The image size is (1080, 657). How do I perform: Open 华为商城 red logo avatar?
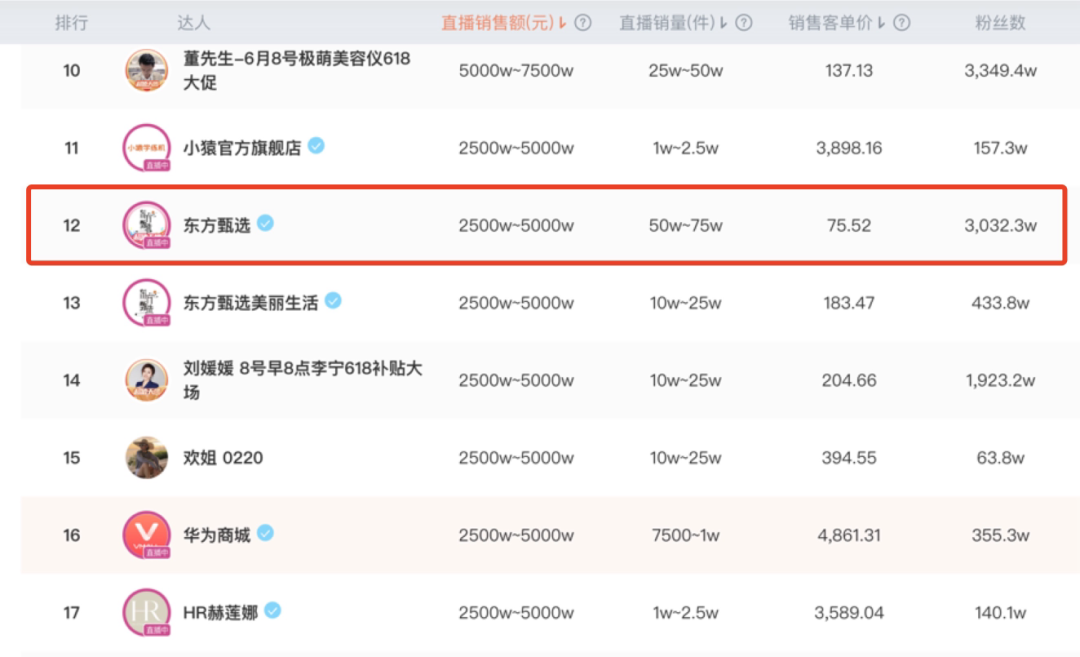(x=146, y=535)
